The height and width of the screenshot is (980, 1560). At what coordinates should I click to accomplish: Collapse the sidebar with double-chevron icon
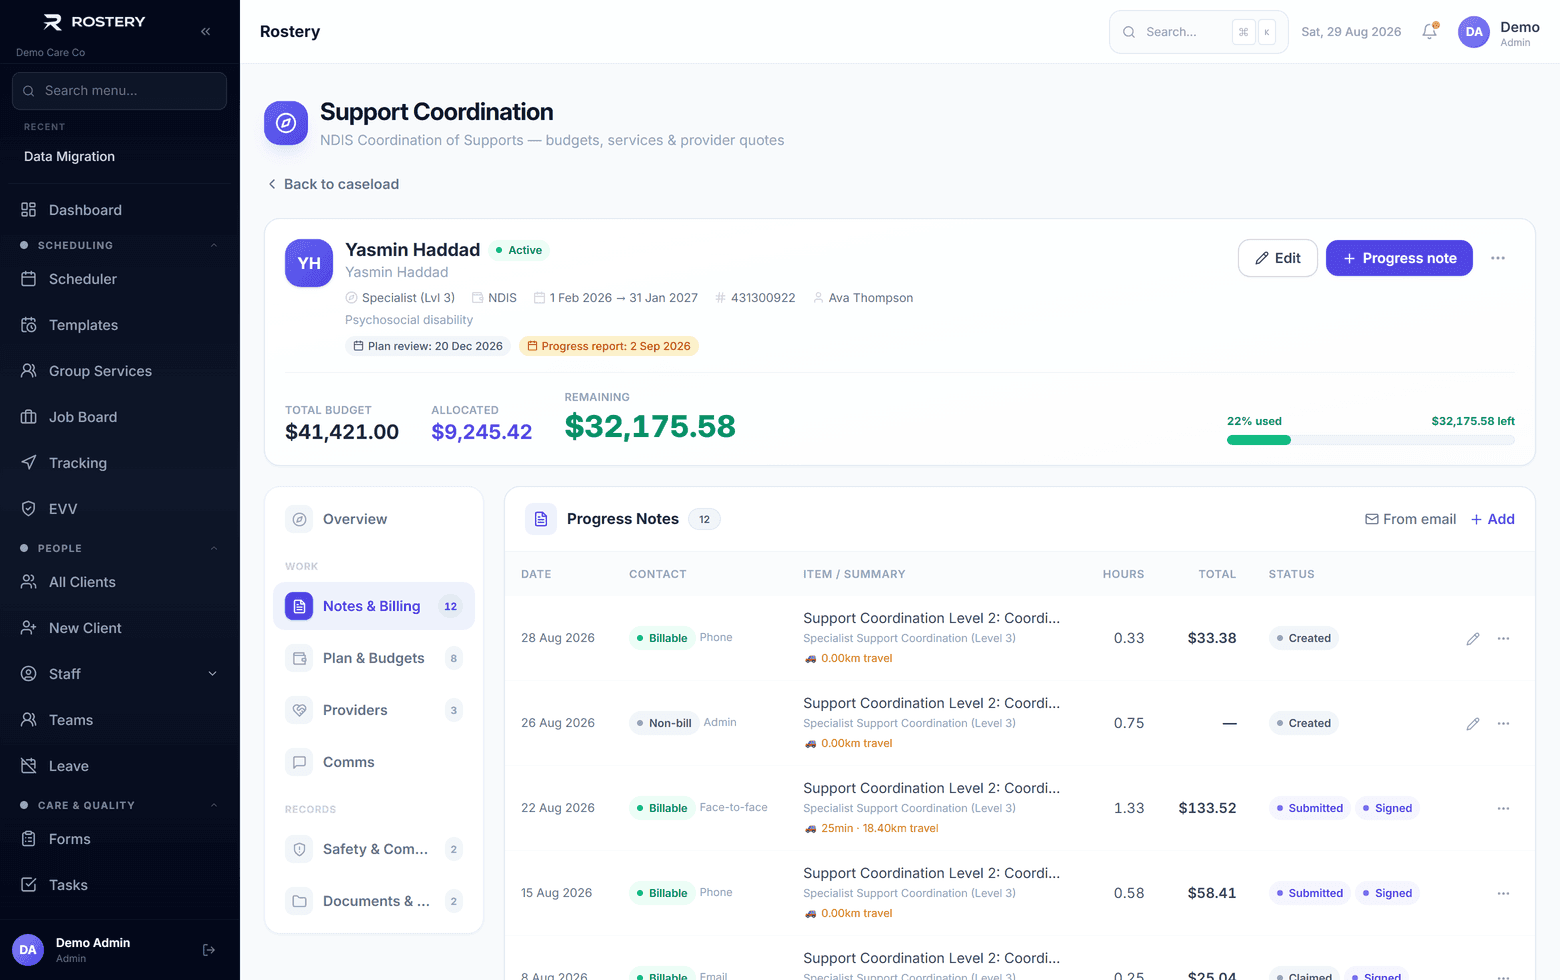[205, 31]
